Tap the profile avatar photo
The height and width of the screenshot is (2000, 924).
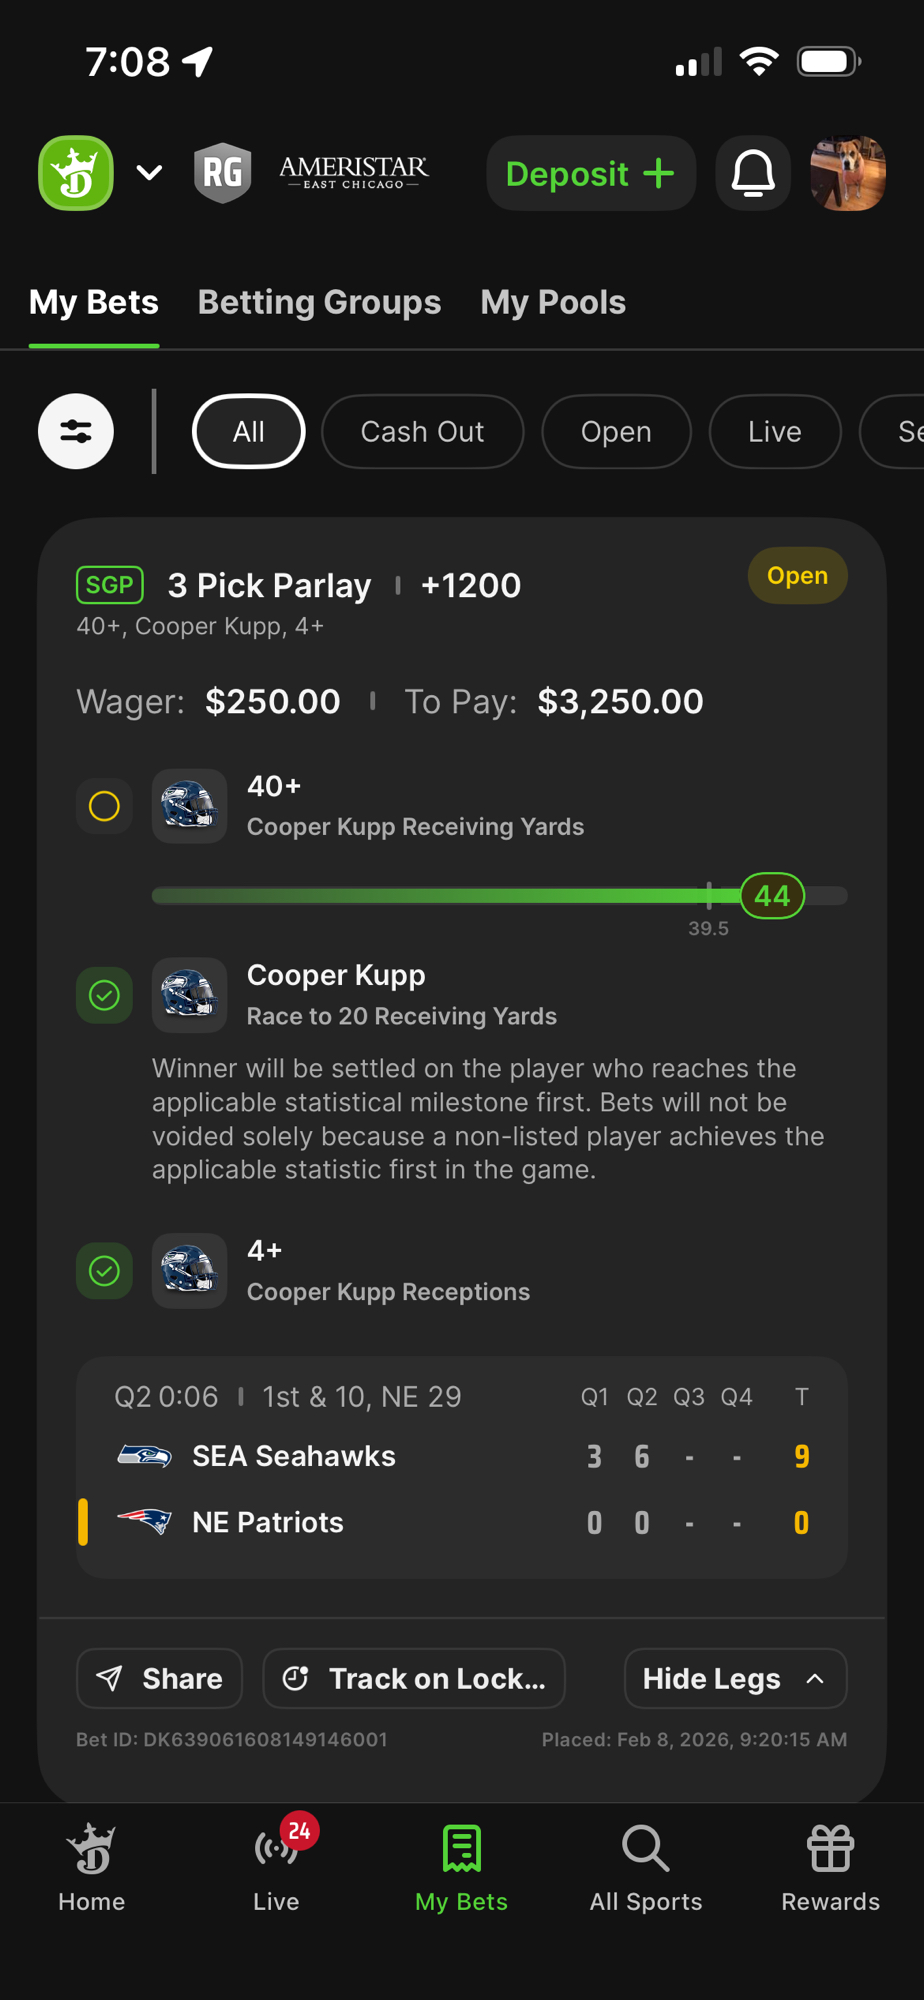coord(848,173)
